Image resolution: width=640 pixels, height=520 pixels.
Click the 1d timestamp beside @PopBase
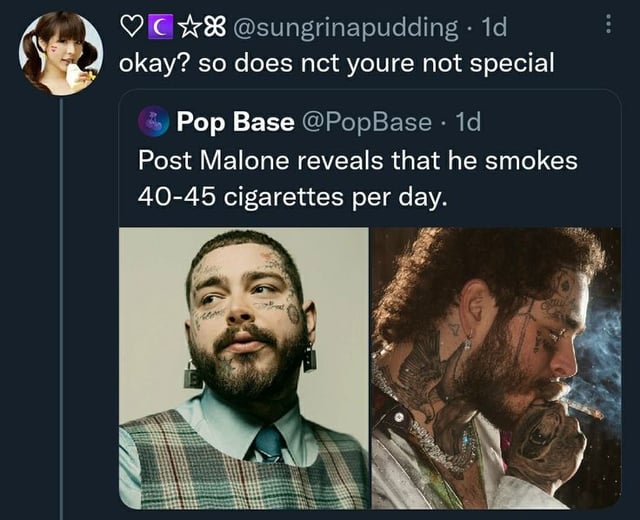(467, 122)
